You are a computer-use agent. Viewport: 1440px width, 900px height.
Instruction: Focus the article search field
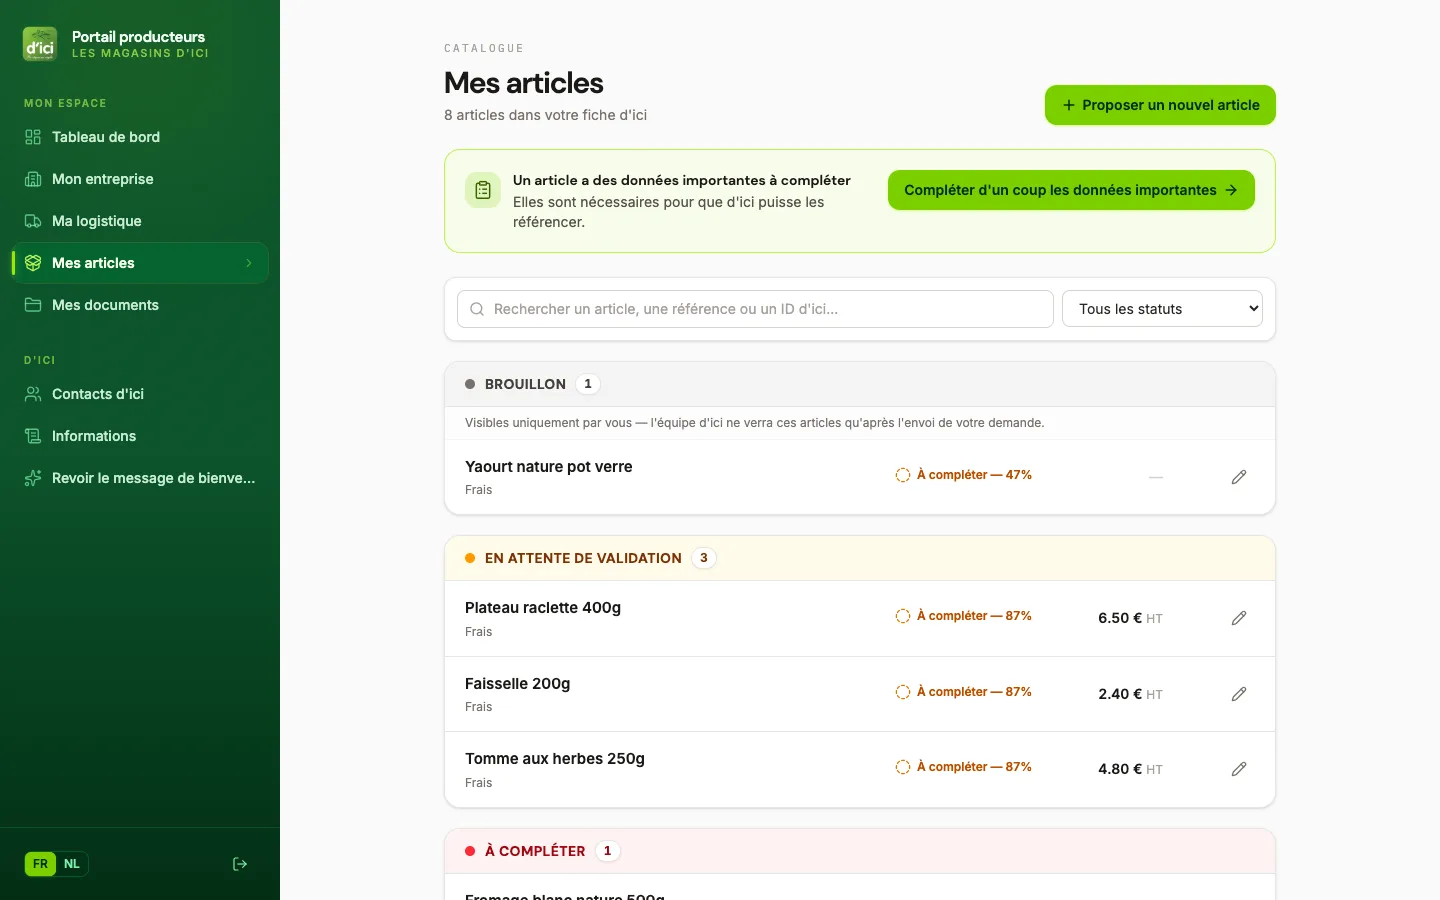755,309
